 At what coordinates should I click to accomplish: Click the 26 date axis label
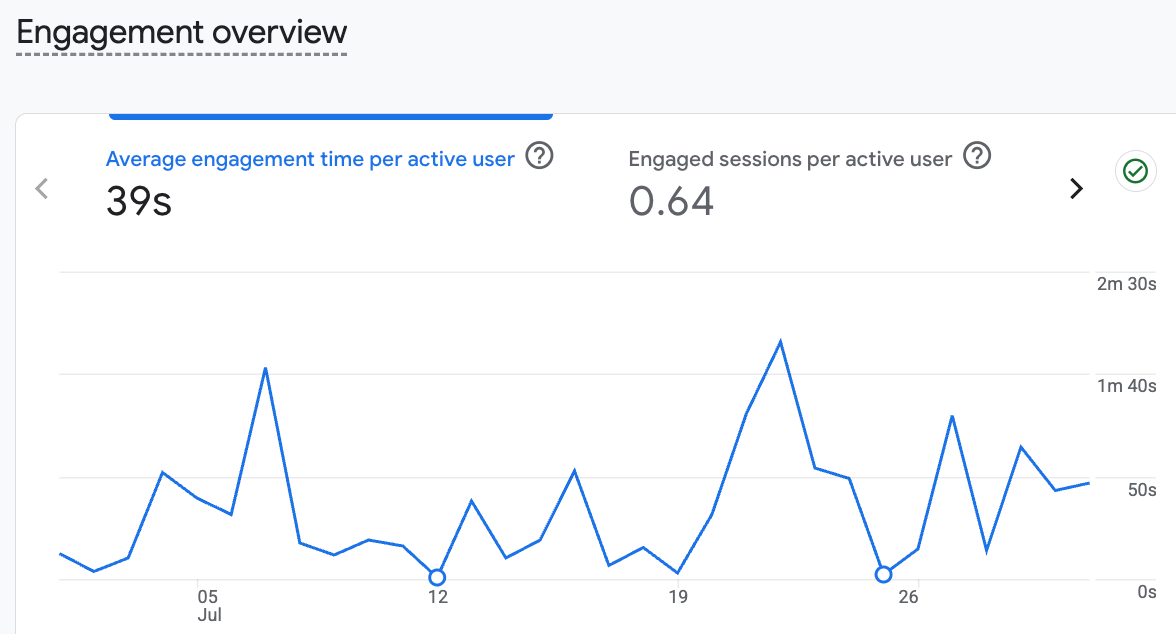click(908, 596)
